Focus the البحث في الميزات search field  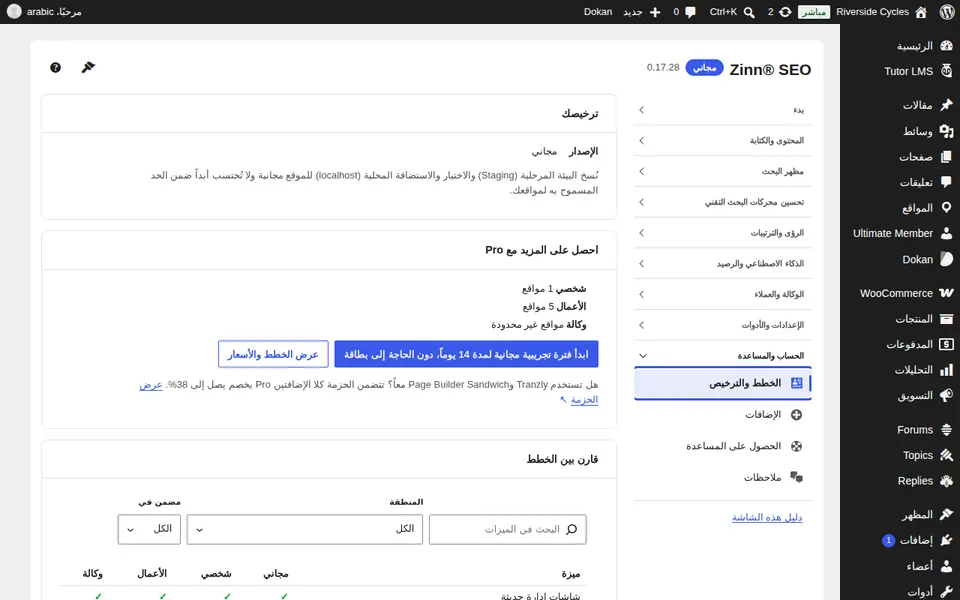(x=508, y=529)
